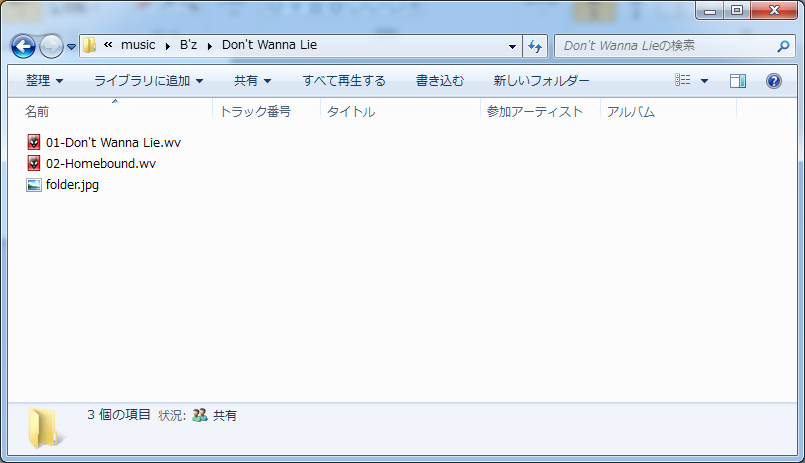Click すべて再生する
The width and height of the screenshot is (805, 463).
point(344,81)
